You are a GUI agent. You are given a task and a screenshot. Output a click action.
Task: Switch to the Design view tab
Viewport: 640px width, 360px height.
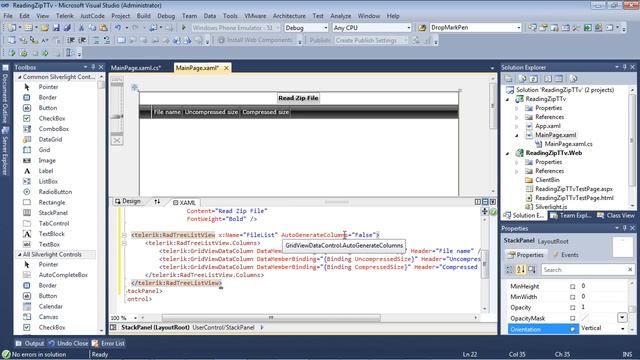coord(128,202)
